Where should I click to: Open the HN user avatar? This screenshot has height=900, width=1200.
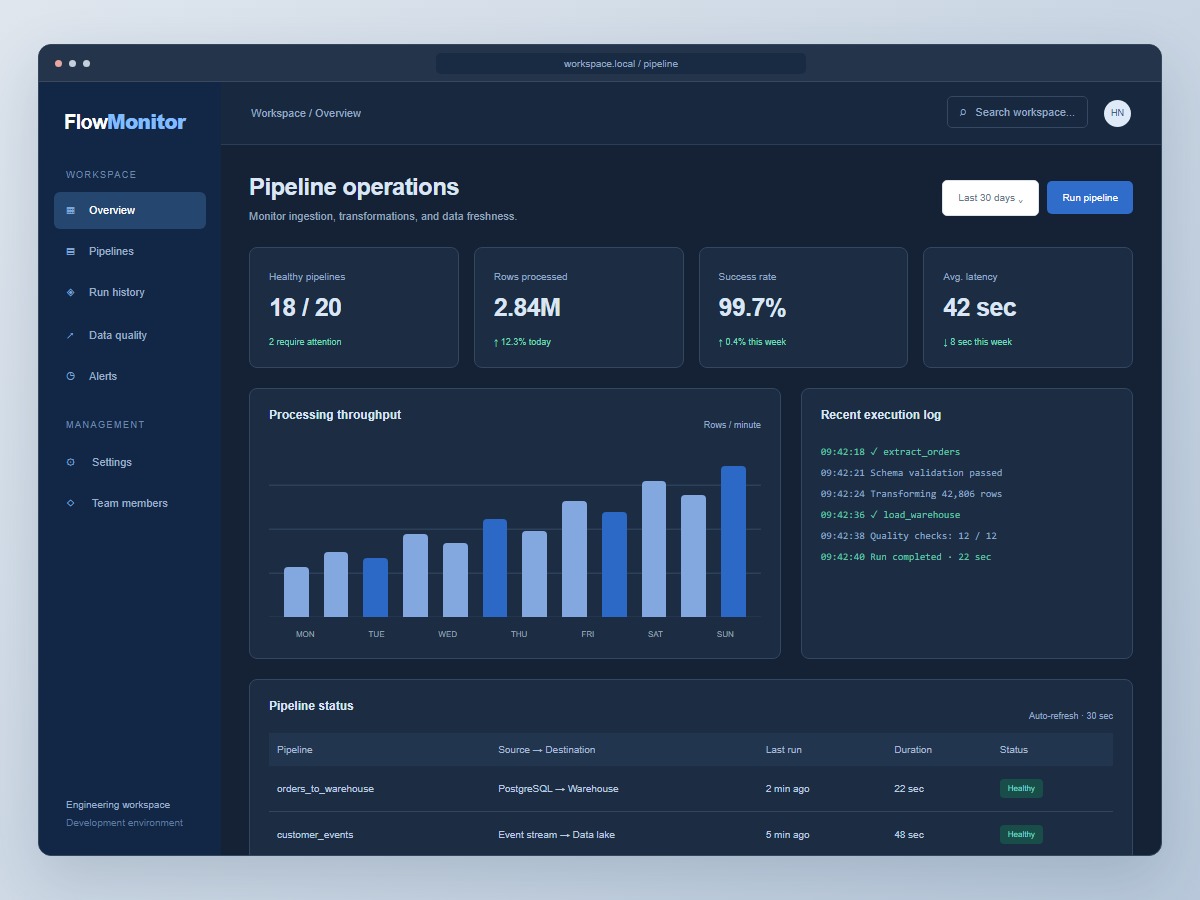tap(1117, 113)
